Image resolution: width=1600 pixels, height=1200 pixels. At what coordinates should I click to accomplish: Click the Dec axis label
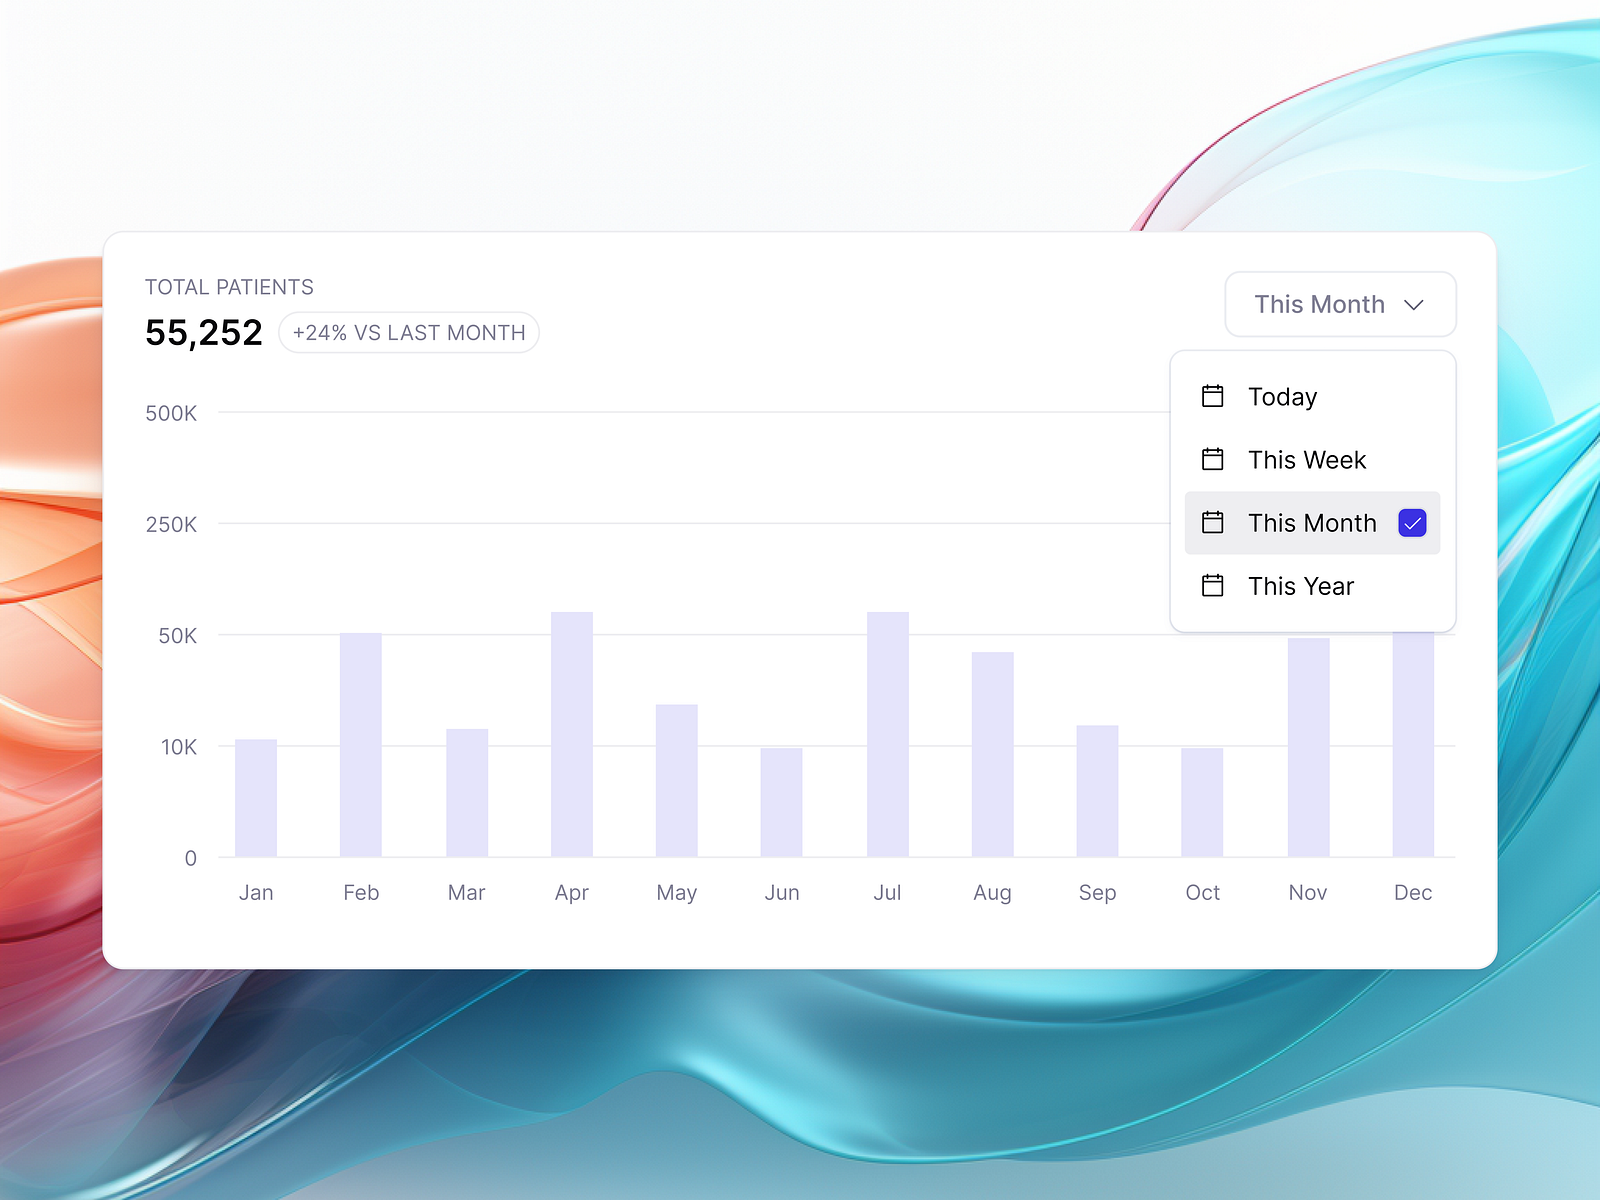tap(1413, 893)
